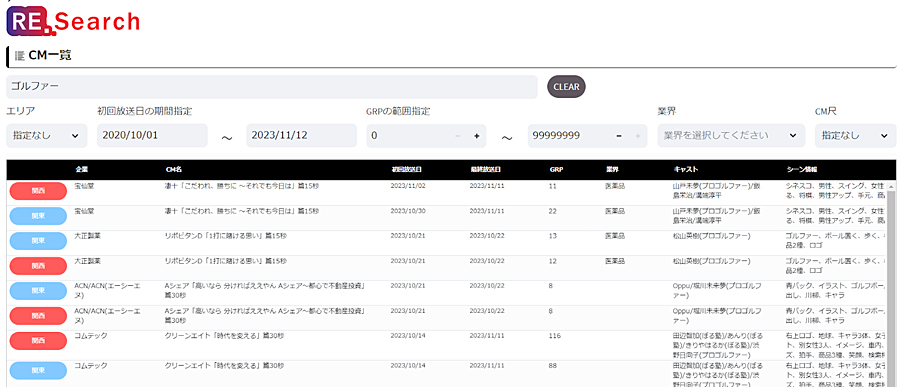Open the エリア dropdown
This screenshot has width=900, height=387.
pos(46,136)
